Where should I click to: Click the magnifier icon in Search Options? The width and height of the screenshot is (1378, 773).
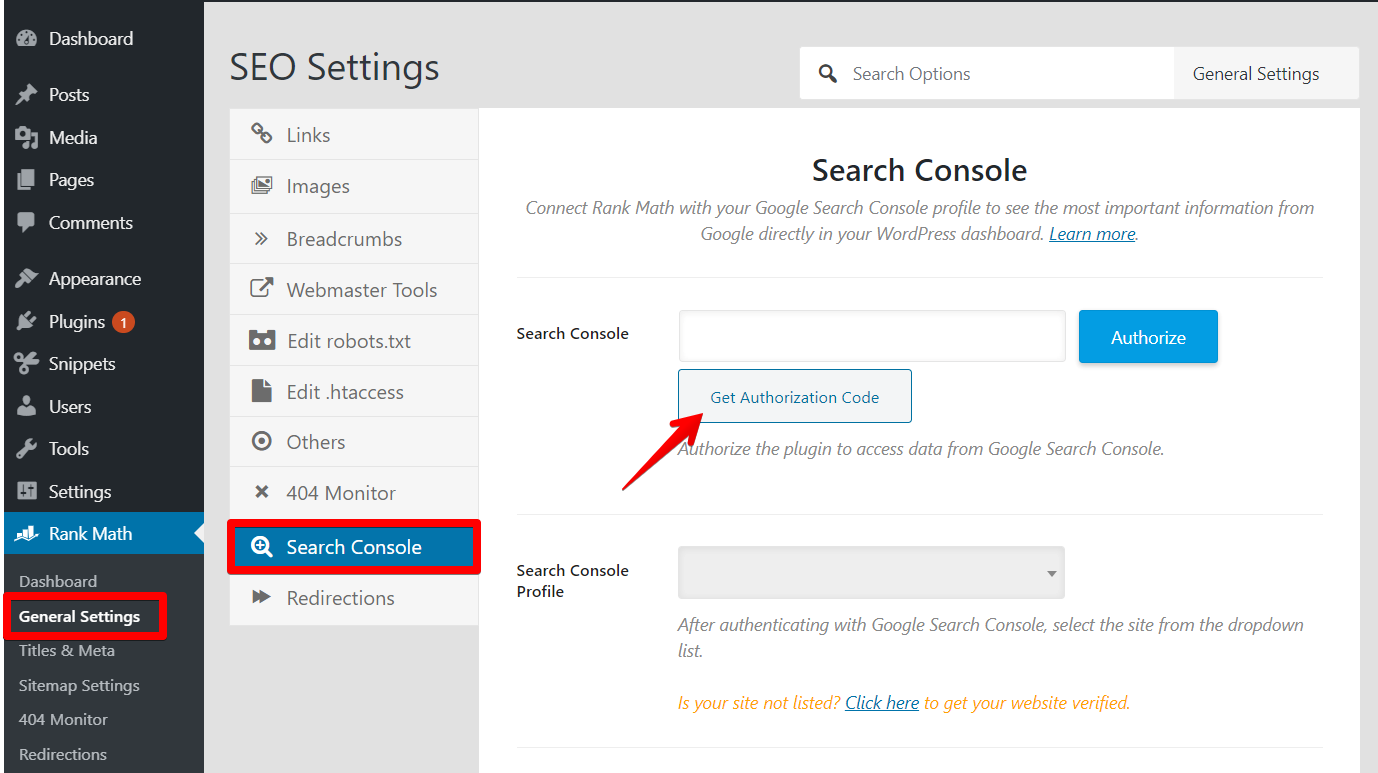point(828,74)
